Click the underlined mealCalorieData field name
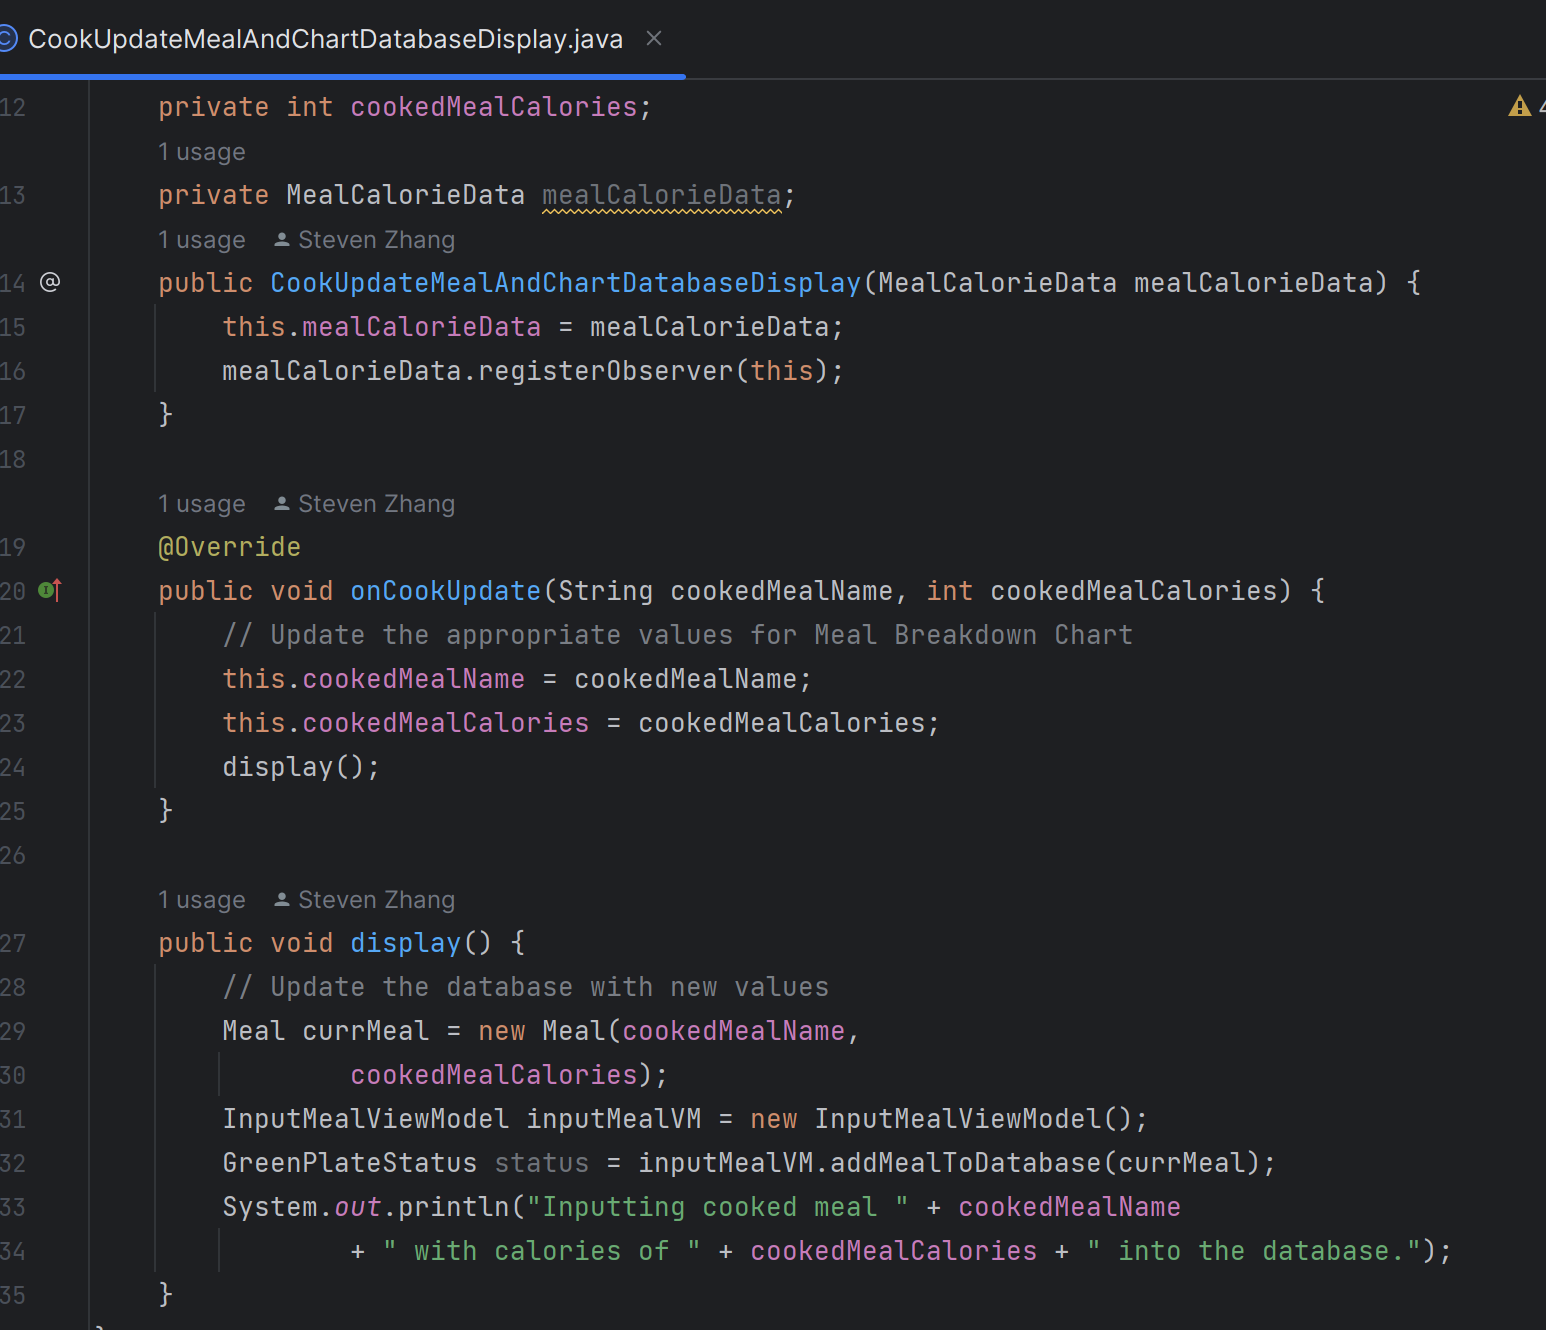Viewport: 1546px width, 1330px height. click(661, 195)
